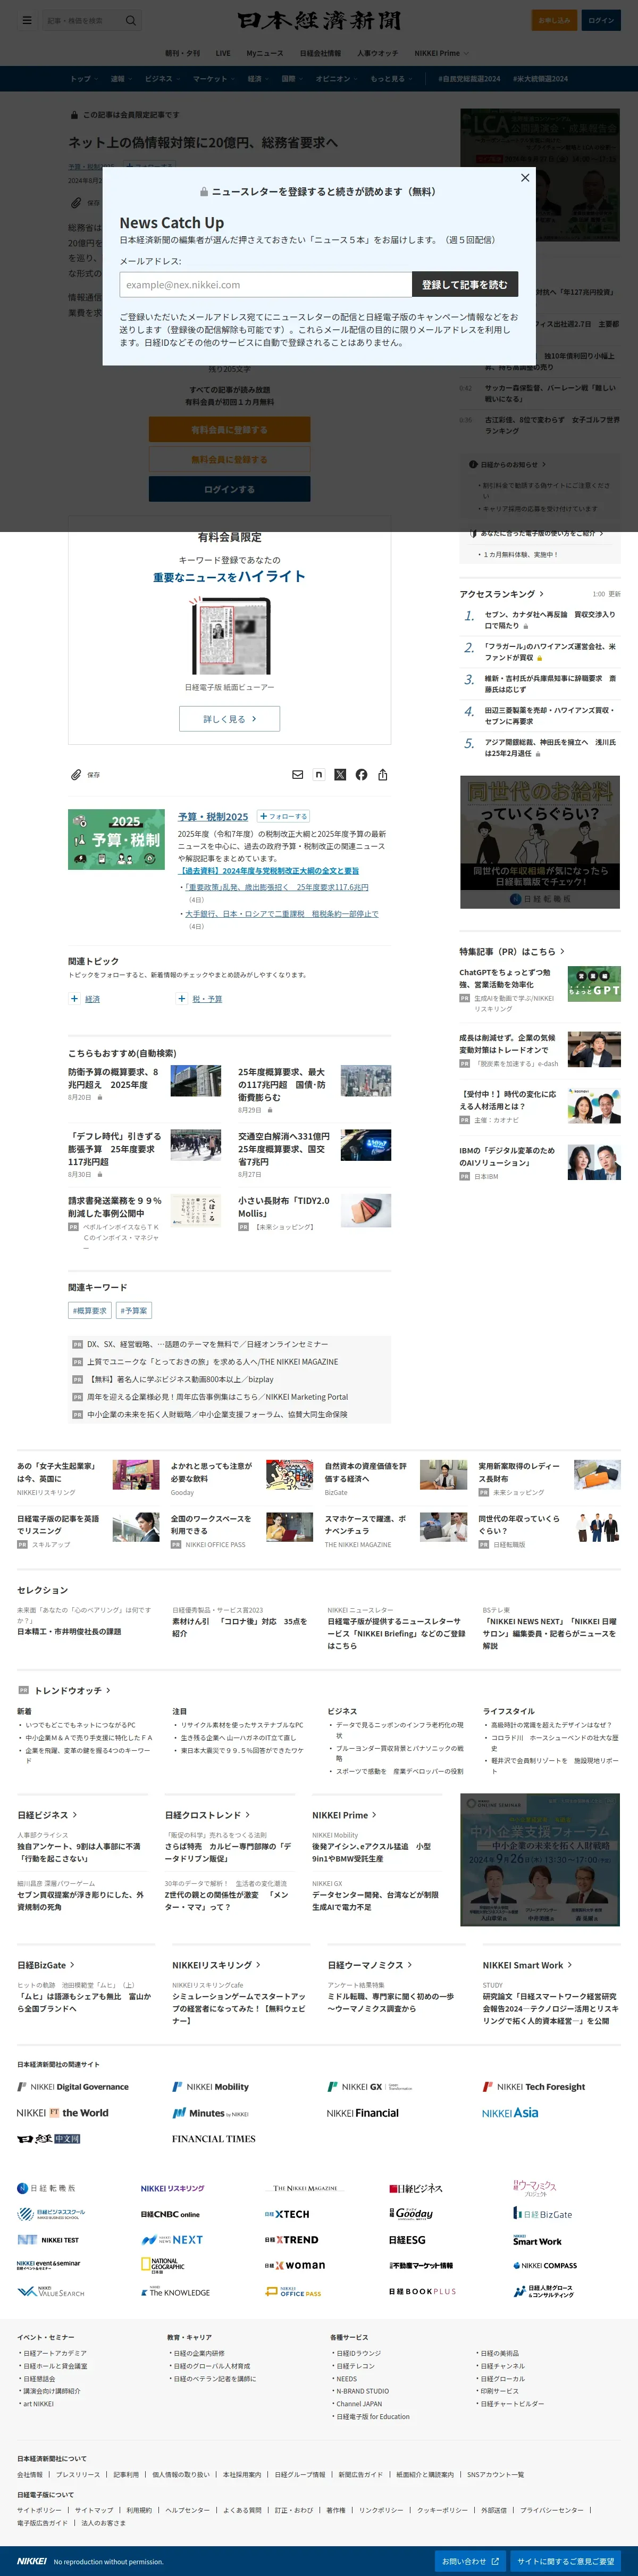The image size is (638, 2576).
Task: Open NIKKEI Digital Governance logo
Action: [x=73, y=2087]
